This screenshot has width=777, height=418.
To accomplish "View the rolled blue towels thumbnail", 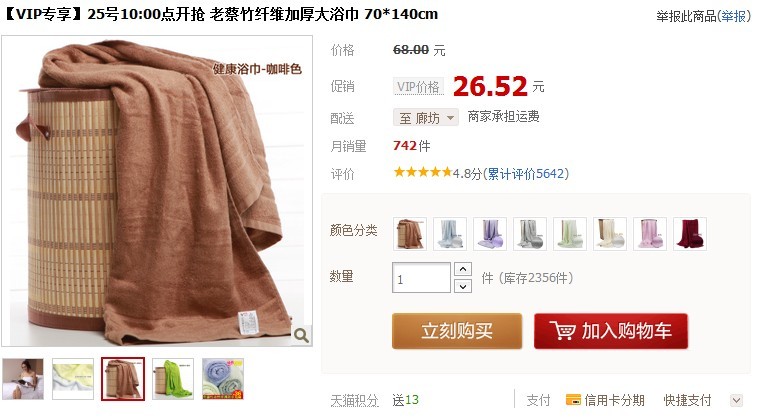I will click(223, 379).
